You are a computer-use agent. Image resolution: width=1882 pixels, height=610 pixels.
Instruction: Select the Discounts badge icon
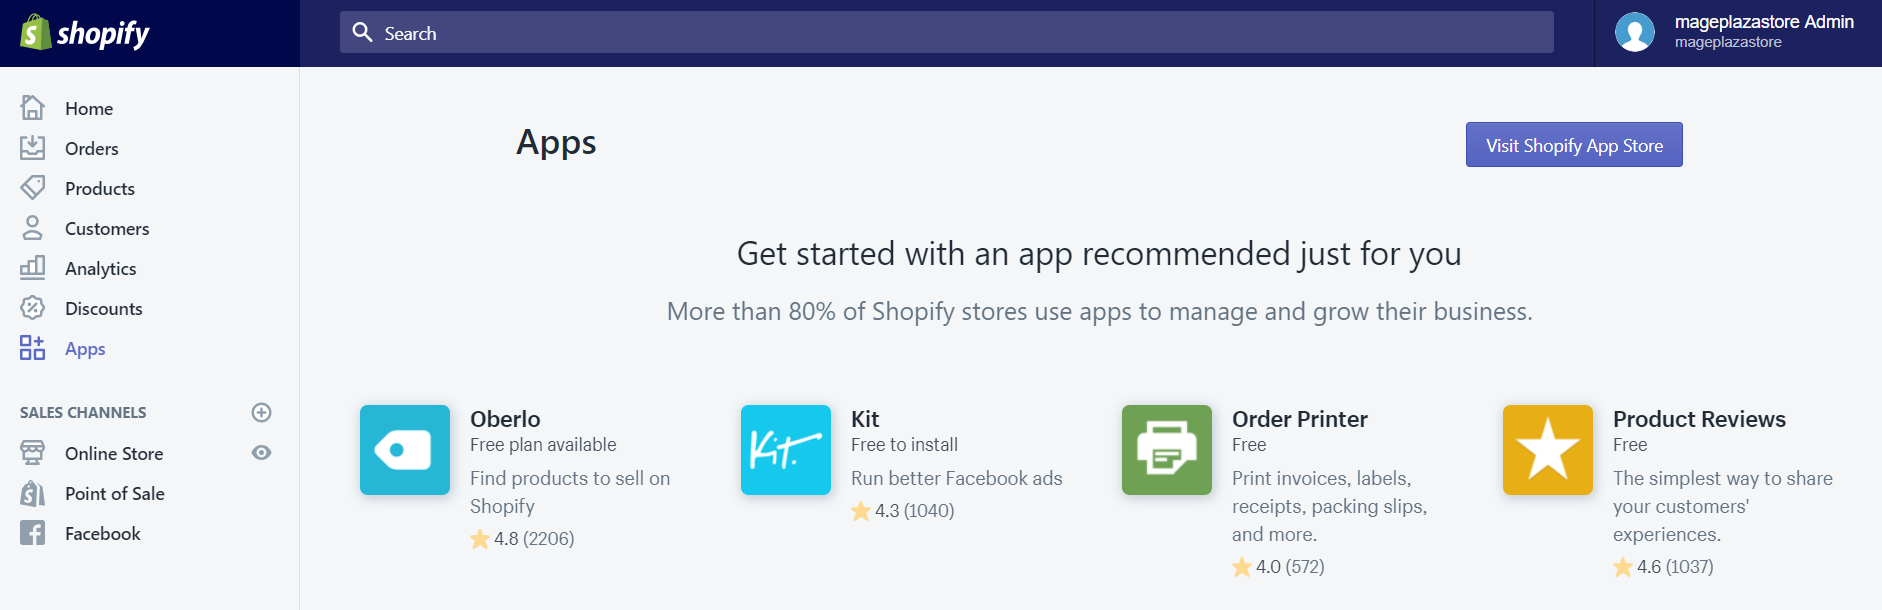[x=33, y=308]
